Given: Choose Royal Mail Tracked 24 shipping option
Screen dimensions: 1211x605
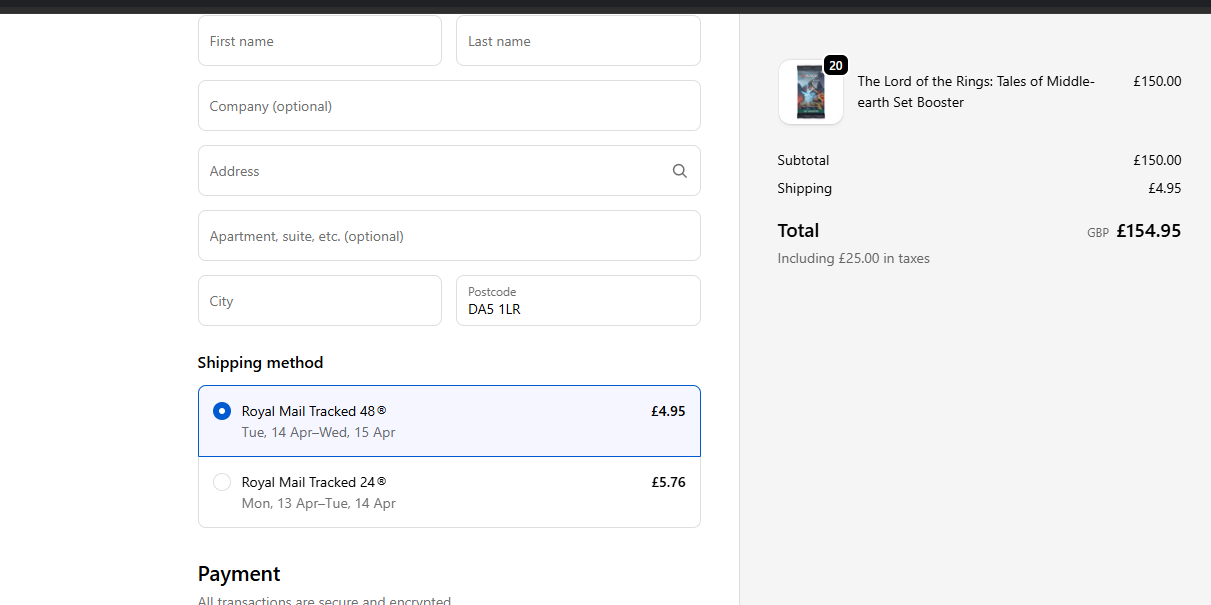Looking at the screenshot, I should pyautogui.click(x=222, y=482).
